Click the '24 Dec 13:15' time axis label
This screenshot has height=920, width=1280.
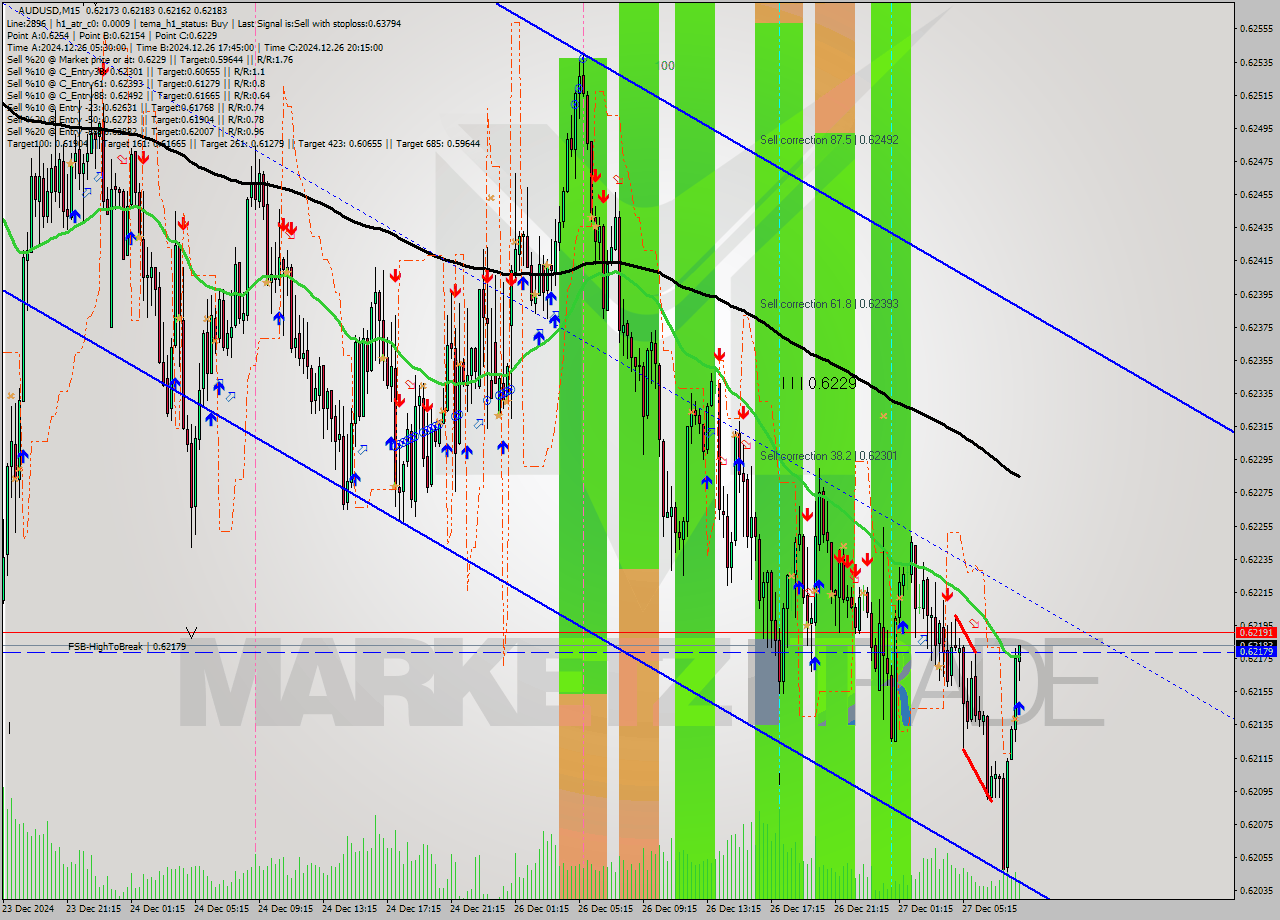pos(350,909)
